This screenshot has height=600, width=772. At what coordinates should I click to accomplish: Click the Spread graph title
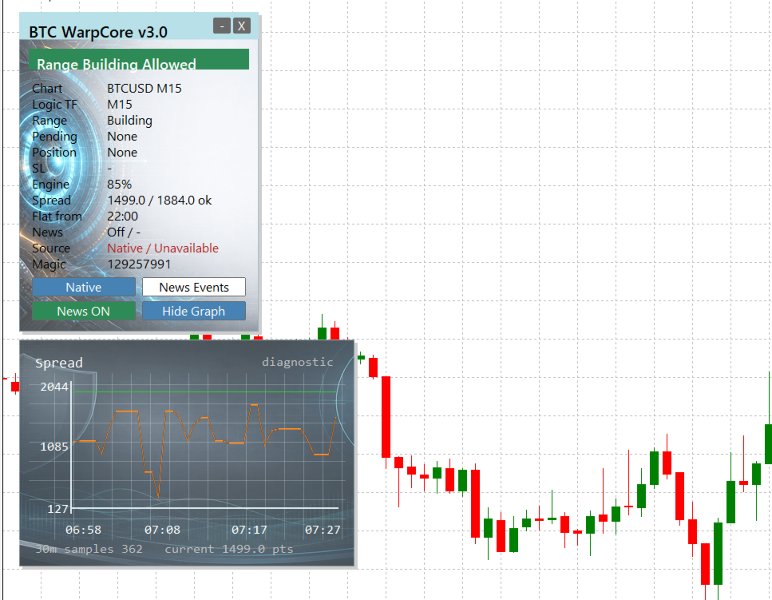(x=59, y=363)
